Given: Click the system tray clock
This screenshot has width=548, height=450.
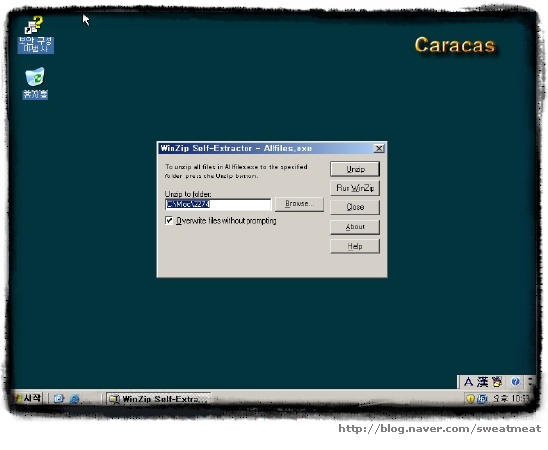Looking at the screenshot, I should tap(512, 399).
